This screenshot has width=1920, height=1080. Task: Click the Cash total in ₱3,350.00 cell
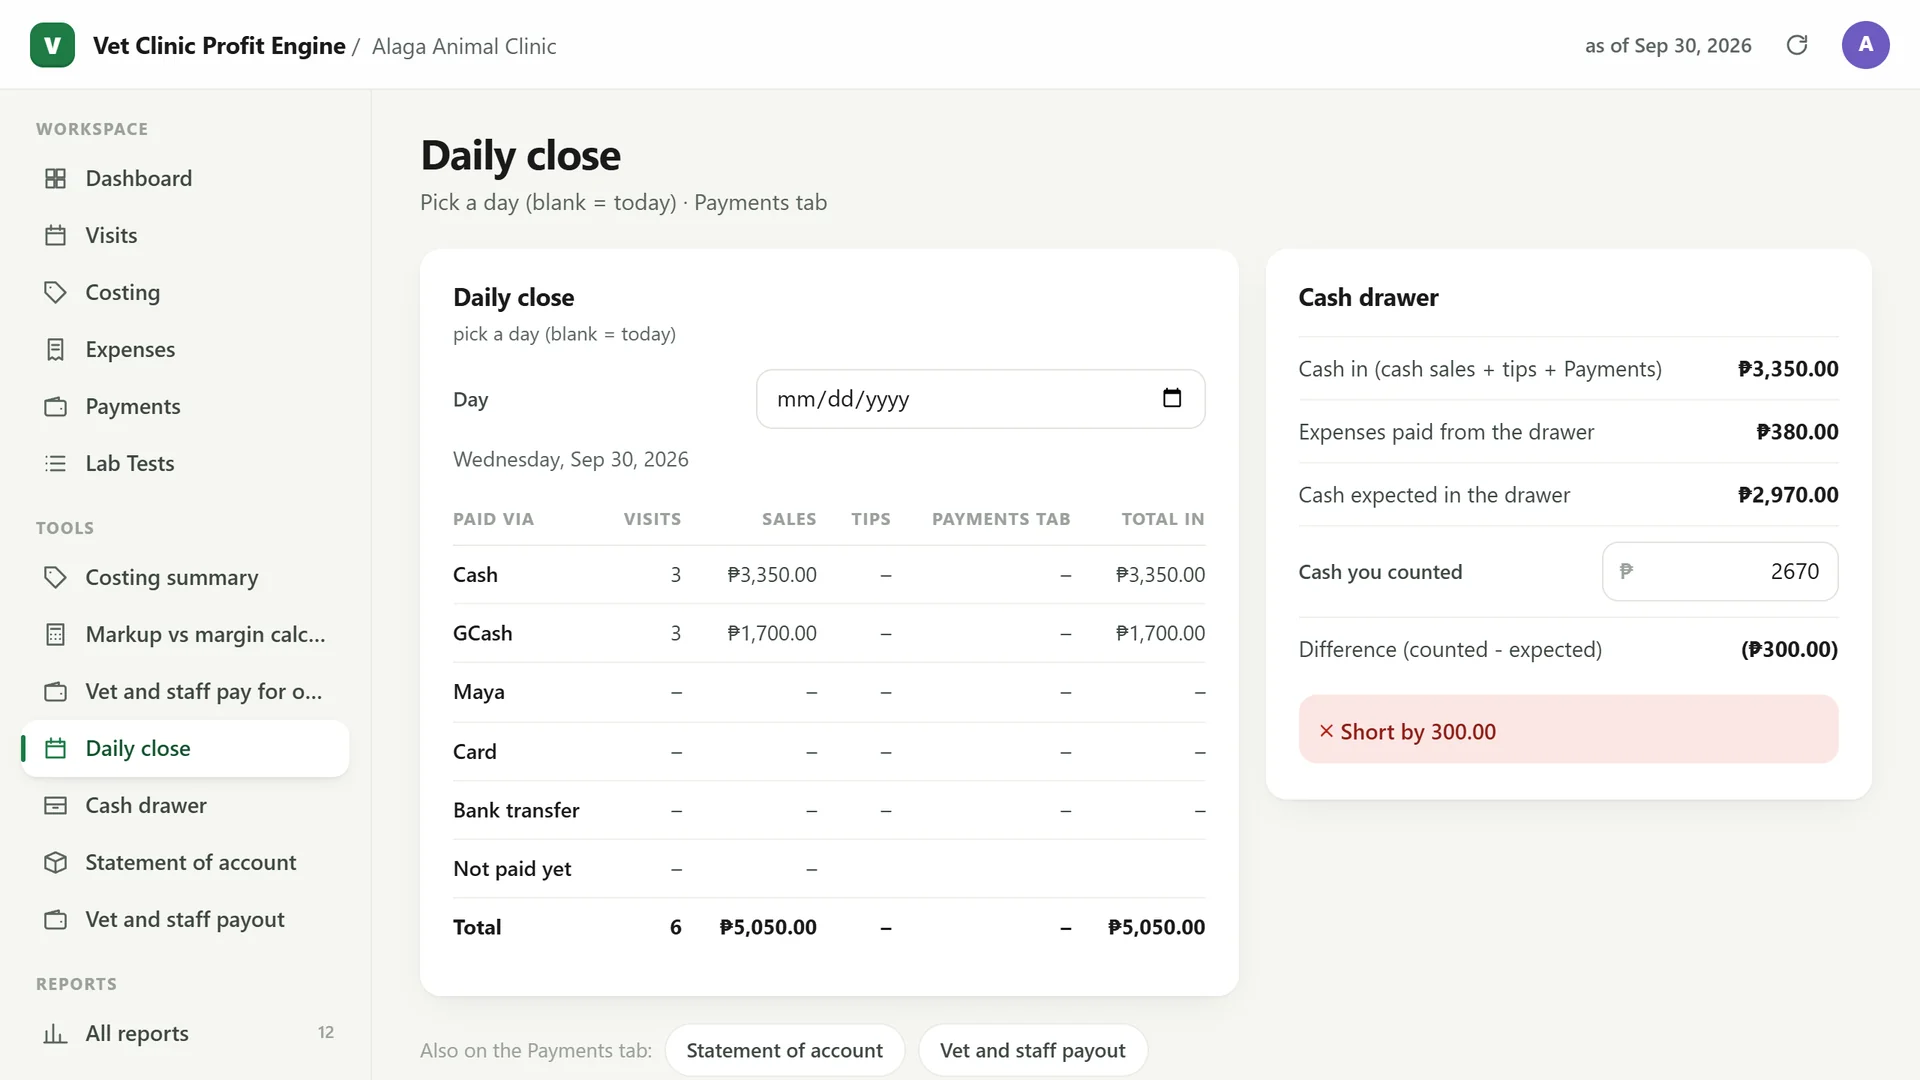(x=1160, y=575)
